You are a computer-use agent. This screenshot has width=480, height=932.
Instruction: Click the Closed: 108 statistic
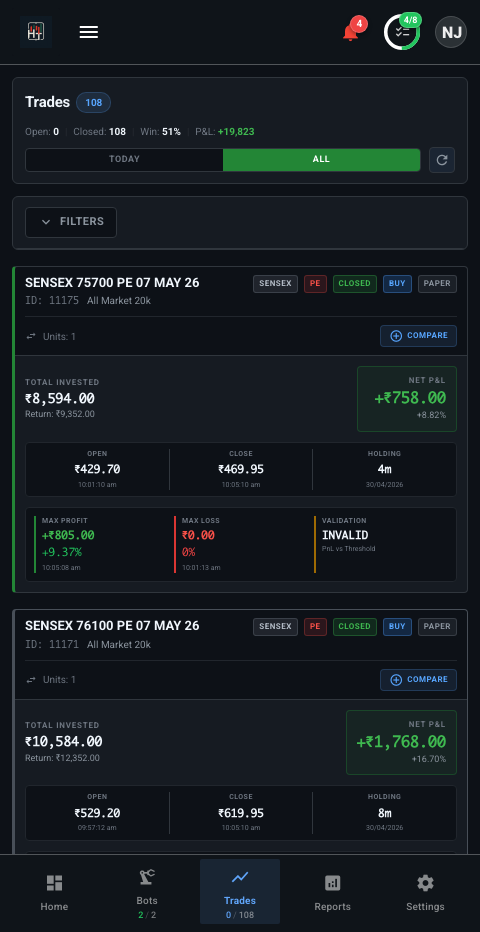tap(99, 131)
